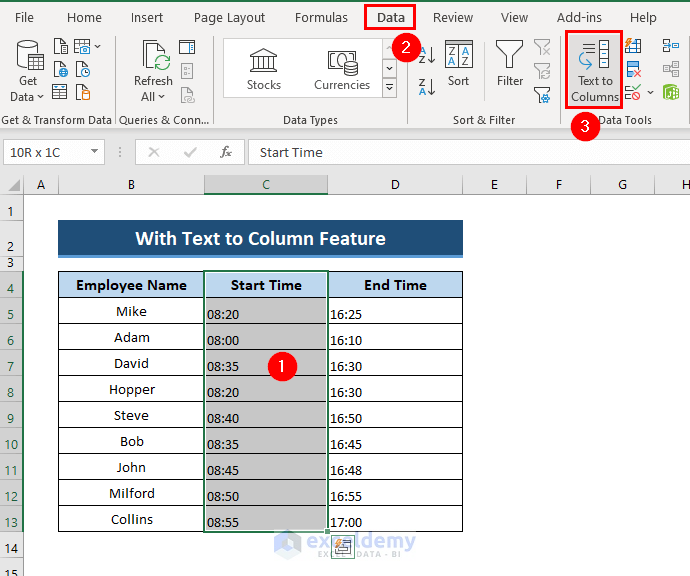Expand the Data Types gallery

coord(390,89)
